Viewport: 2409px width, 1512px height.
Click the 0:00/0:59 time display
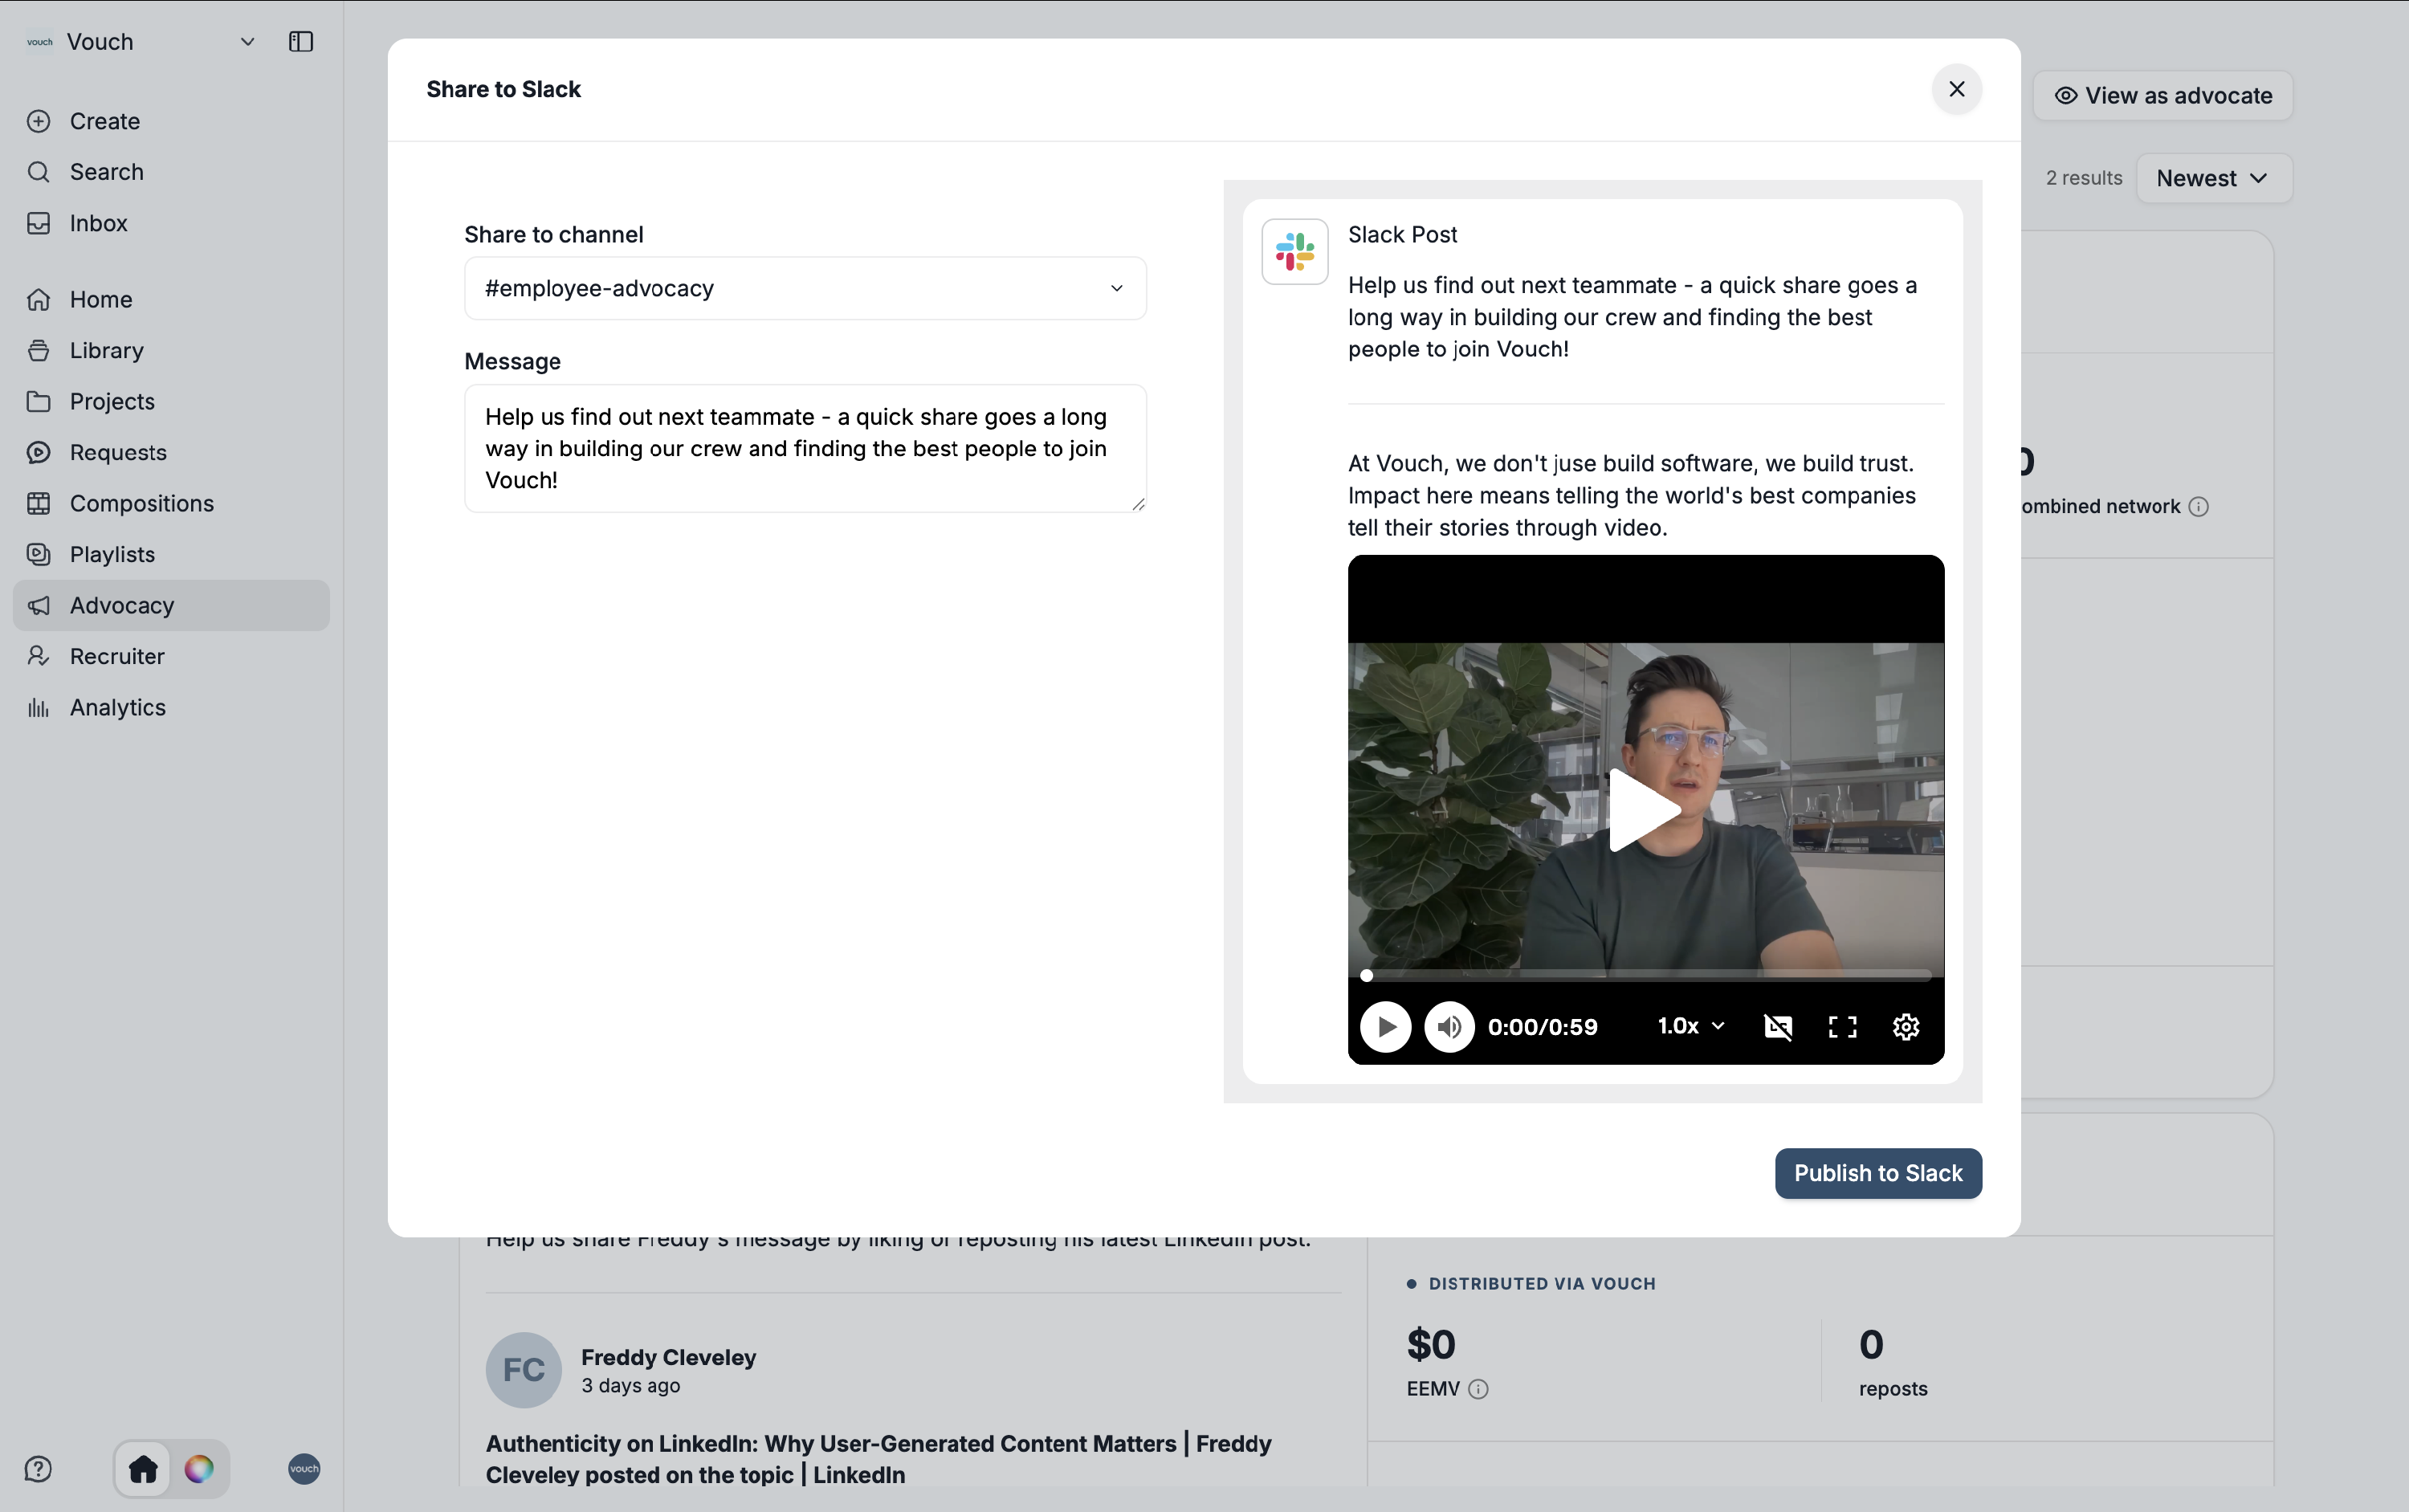point(1542,1027)
